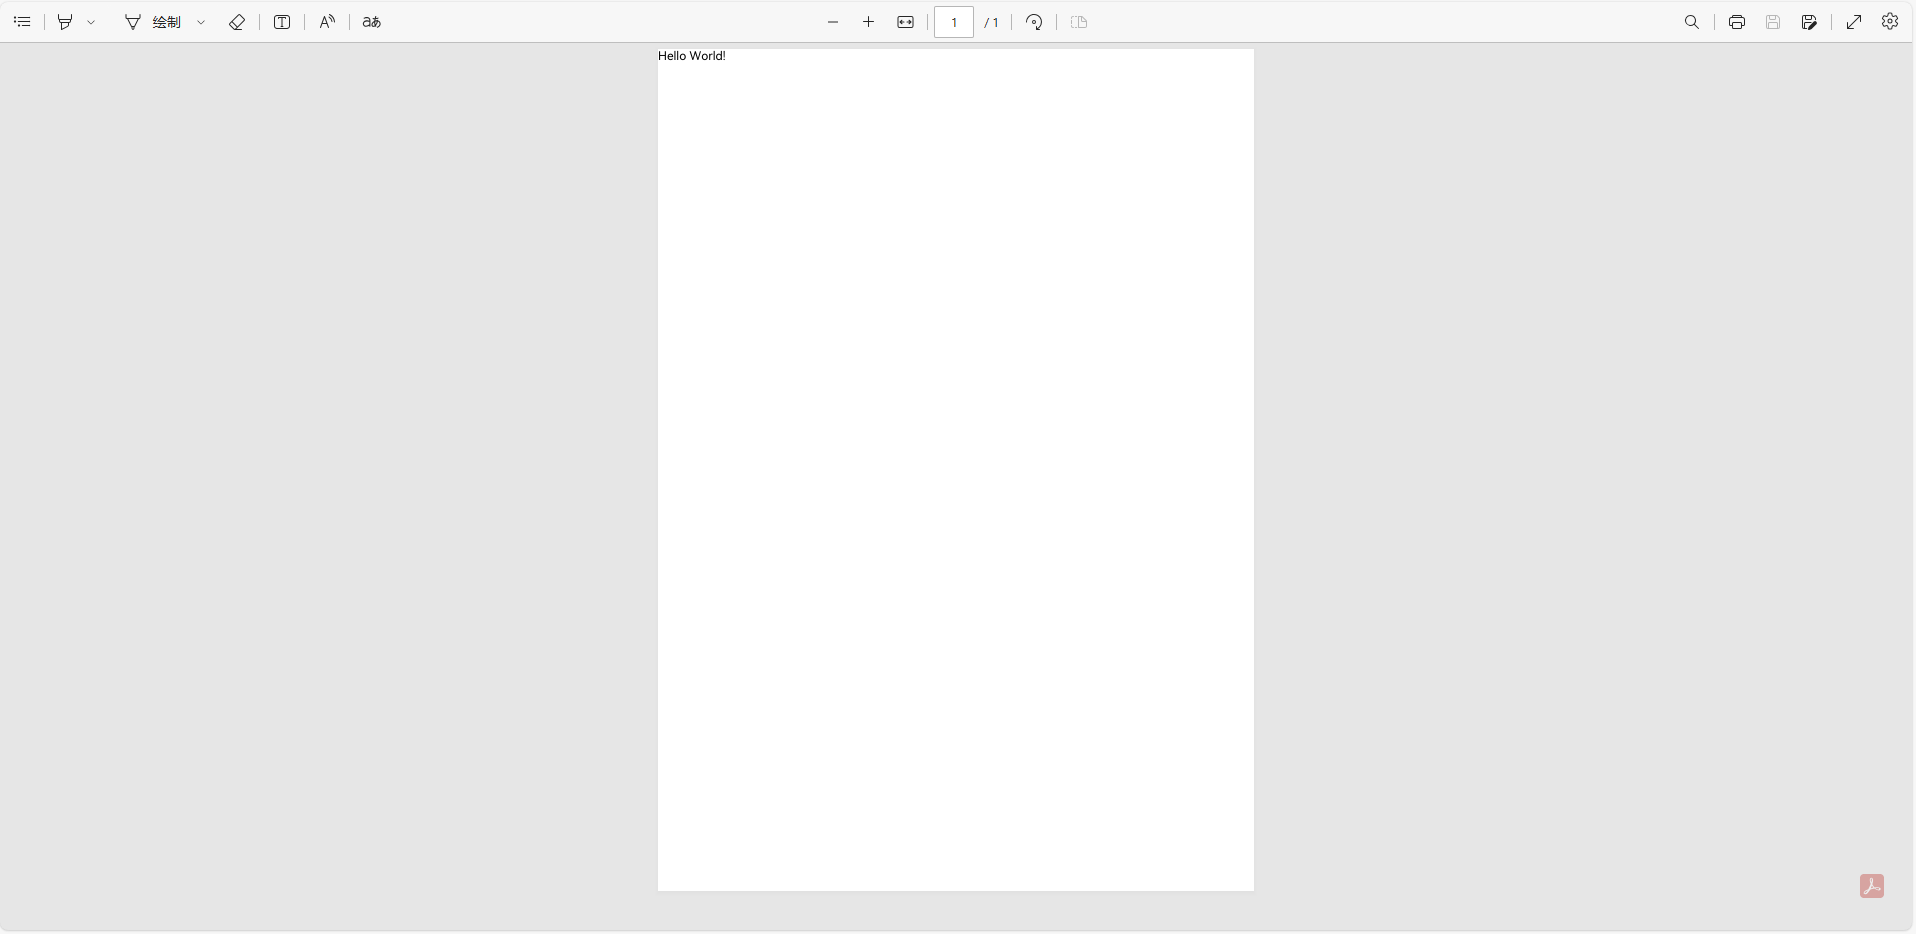This screenshot has height=934, width=1916.
Task: Zoom in with the plus button
Action: 869,22
